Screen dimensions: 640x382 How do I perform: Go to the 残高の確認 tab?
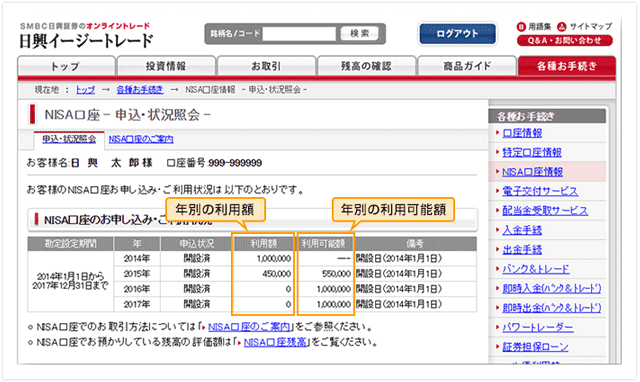click(x=367, y=66)
